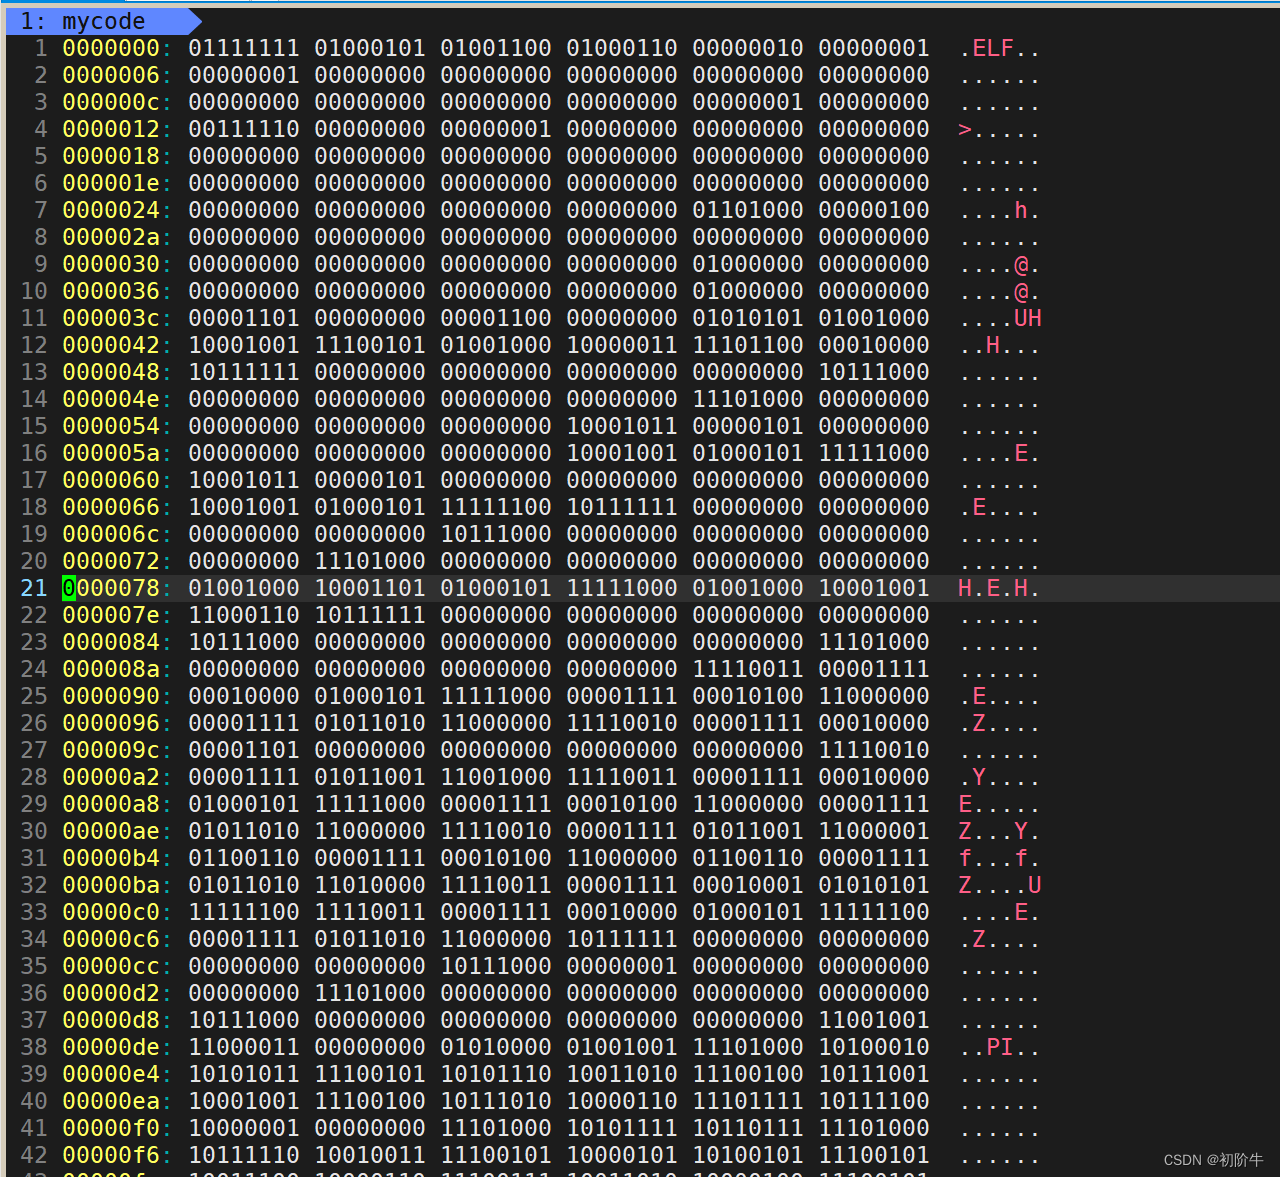Select the "..H..." ASCII text
Viewport: 1280px width, 1177px height.
[999, 345]
